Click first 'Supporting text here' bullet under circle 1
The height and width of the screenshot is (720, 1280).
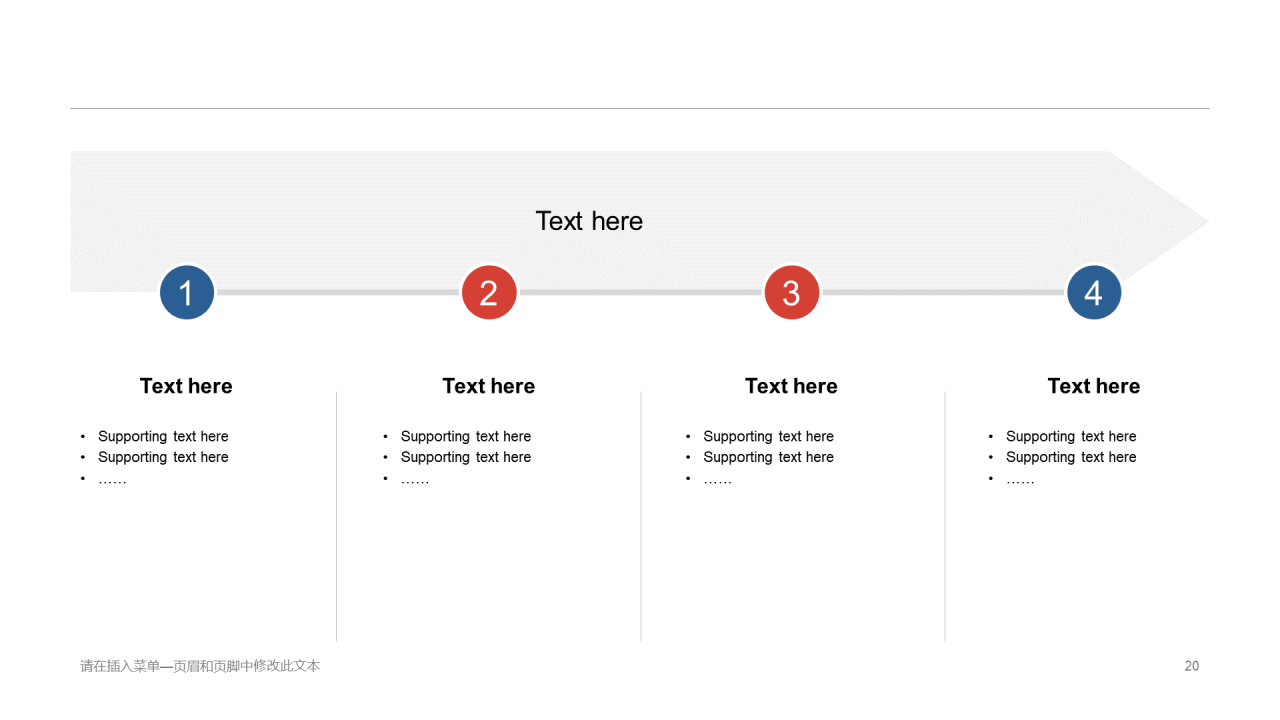click(x=163, y=436)
